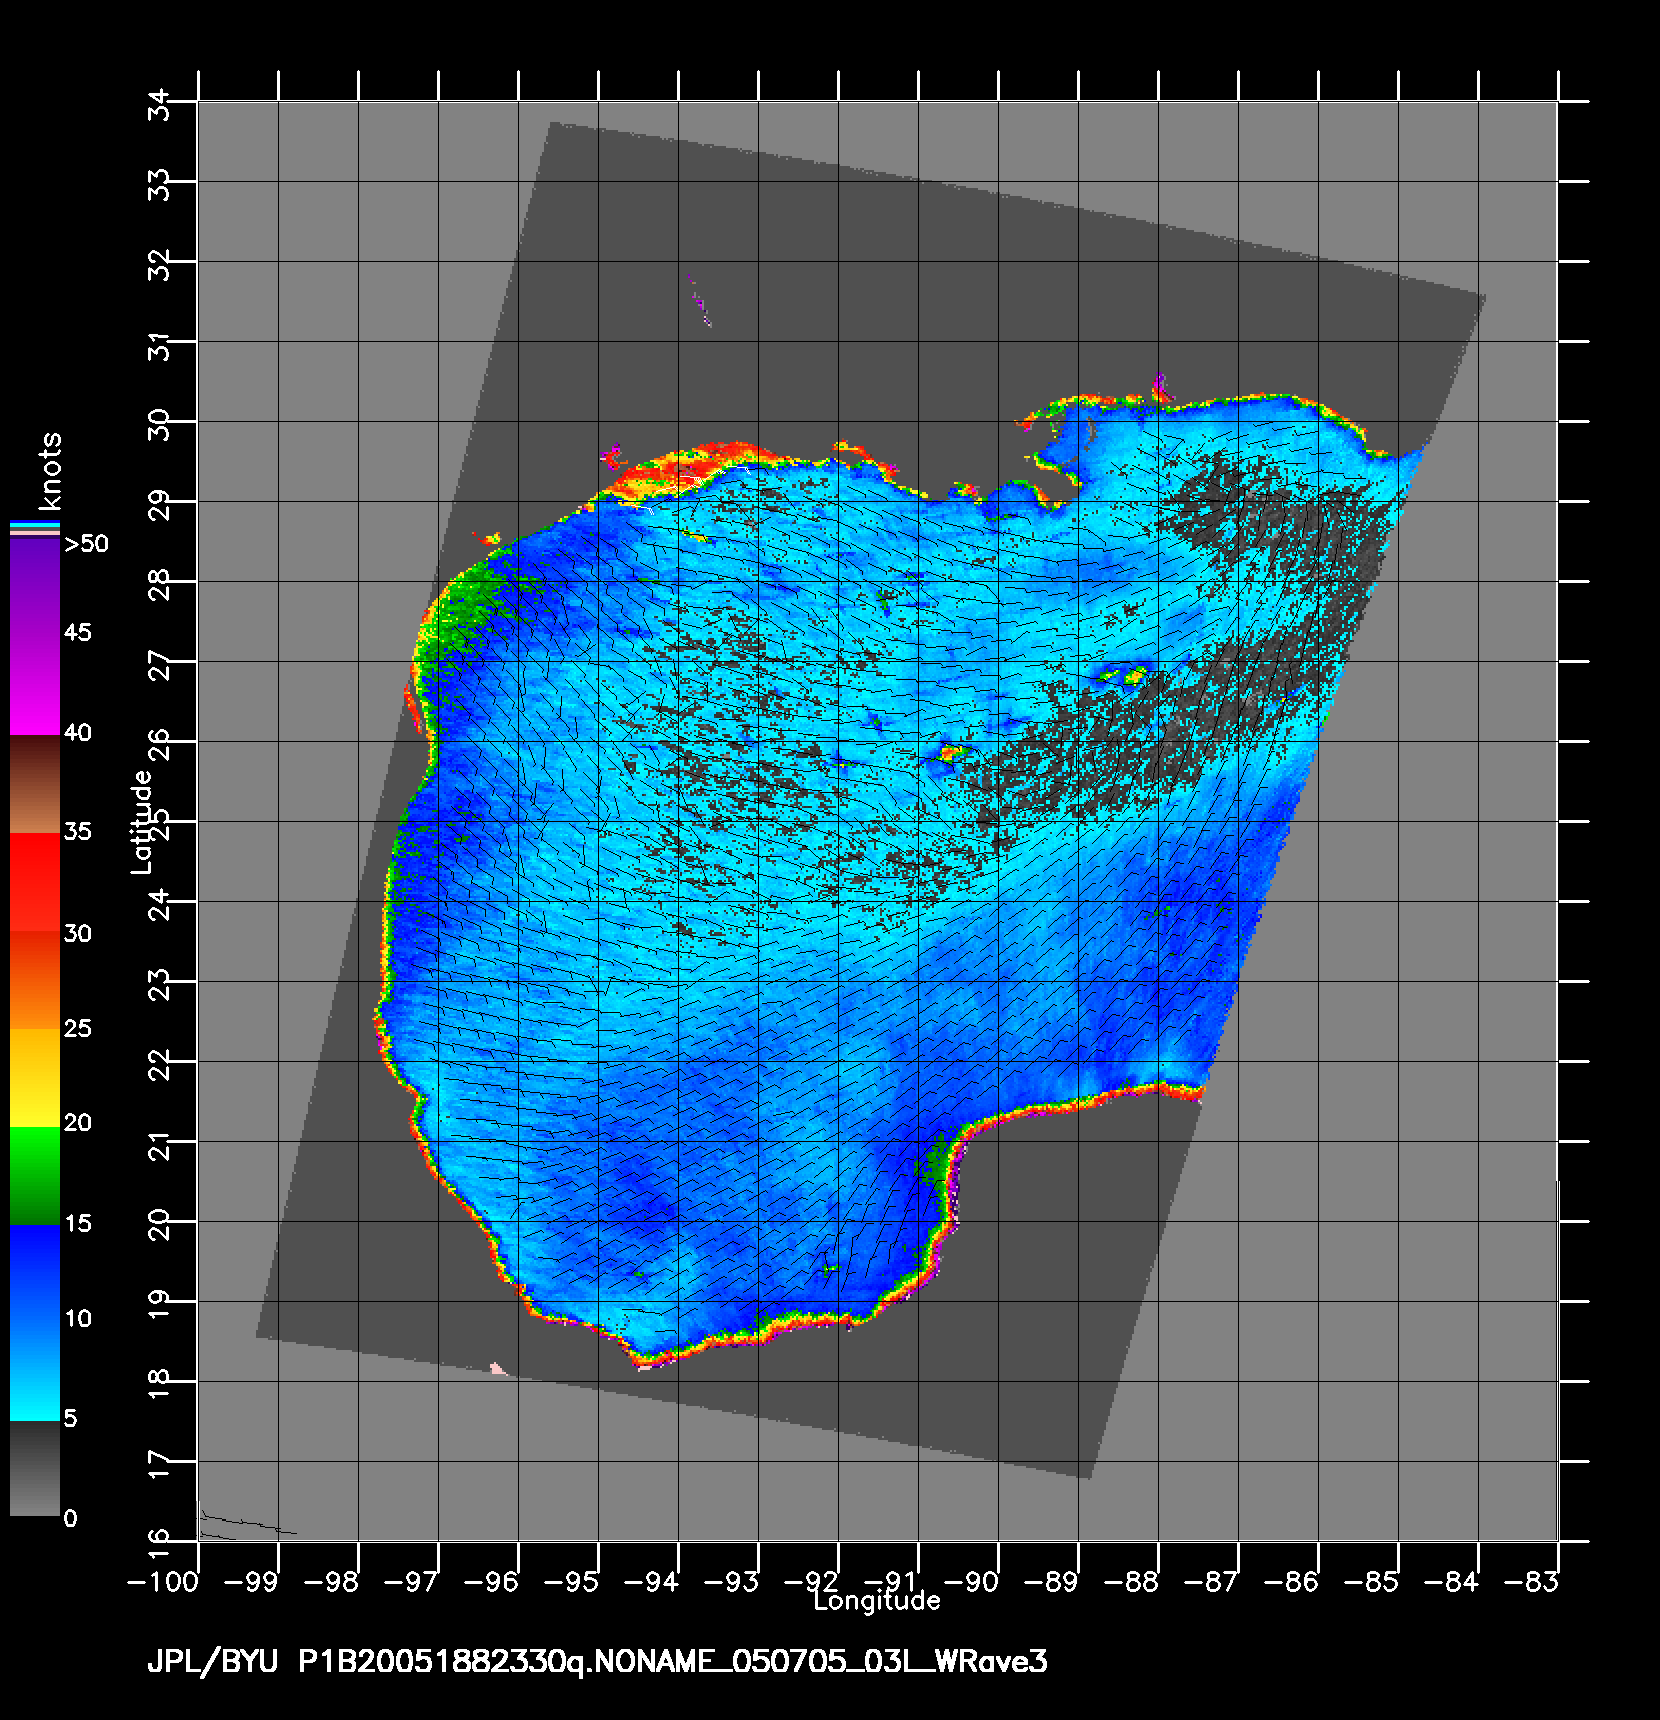
Task: Click the '-93' longitude tick label
Action: [x=733, y=1582]
